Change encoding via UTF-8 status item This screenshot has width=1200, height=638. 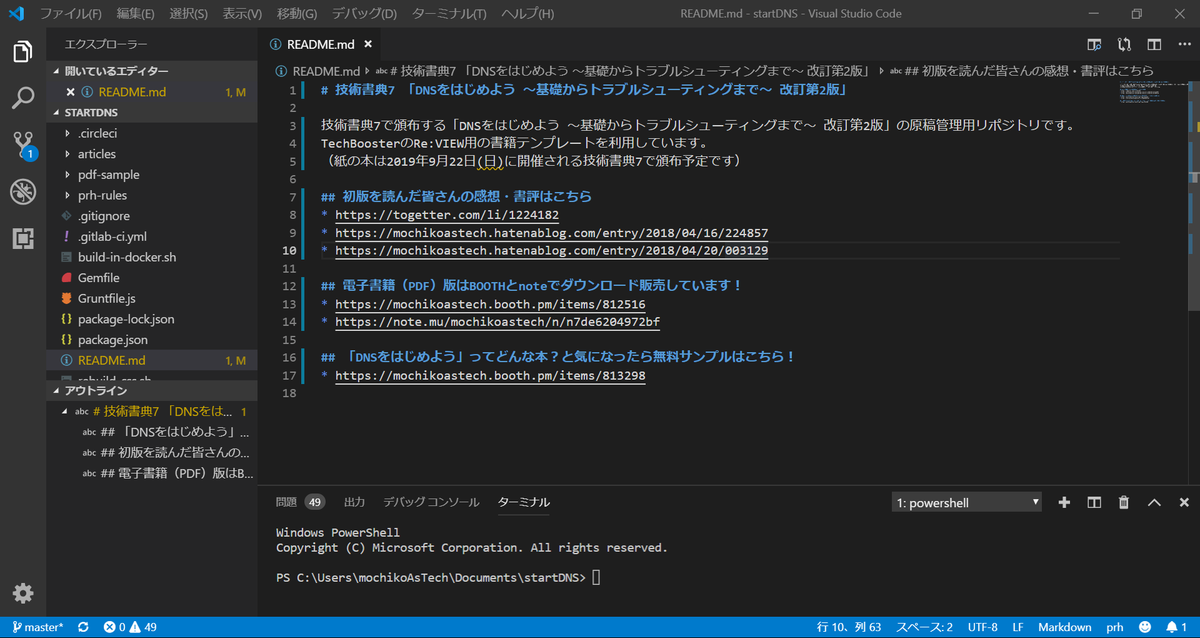(982, 627)
